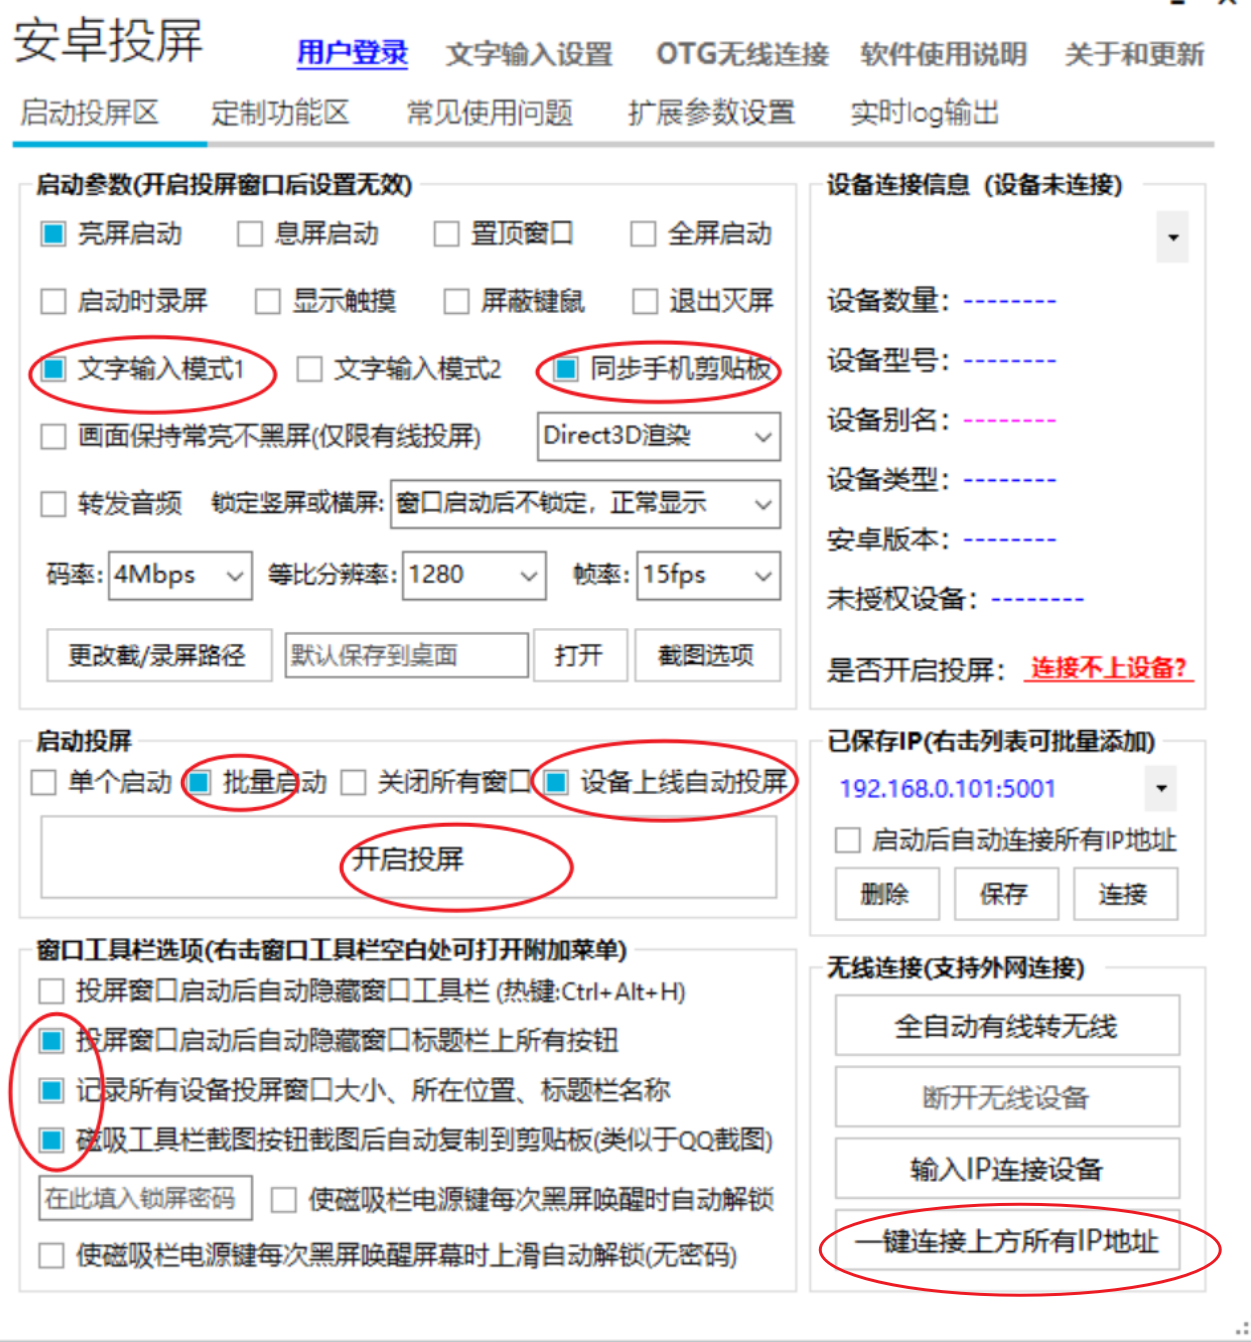Enable 息屏启动 checkbox
This screenshot has width=1251, height=1342.
(248, 234)
